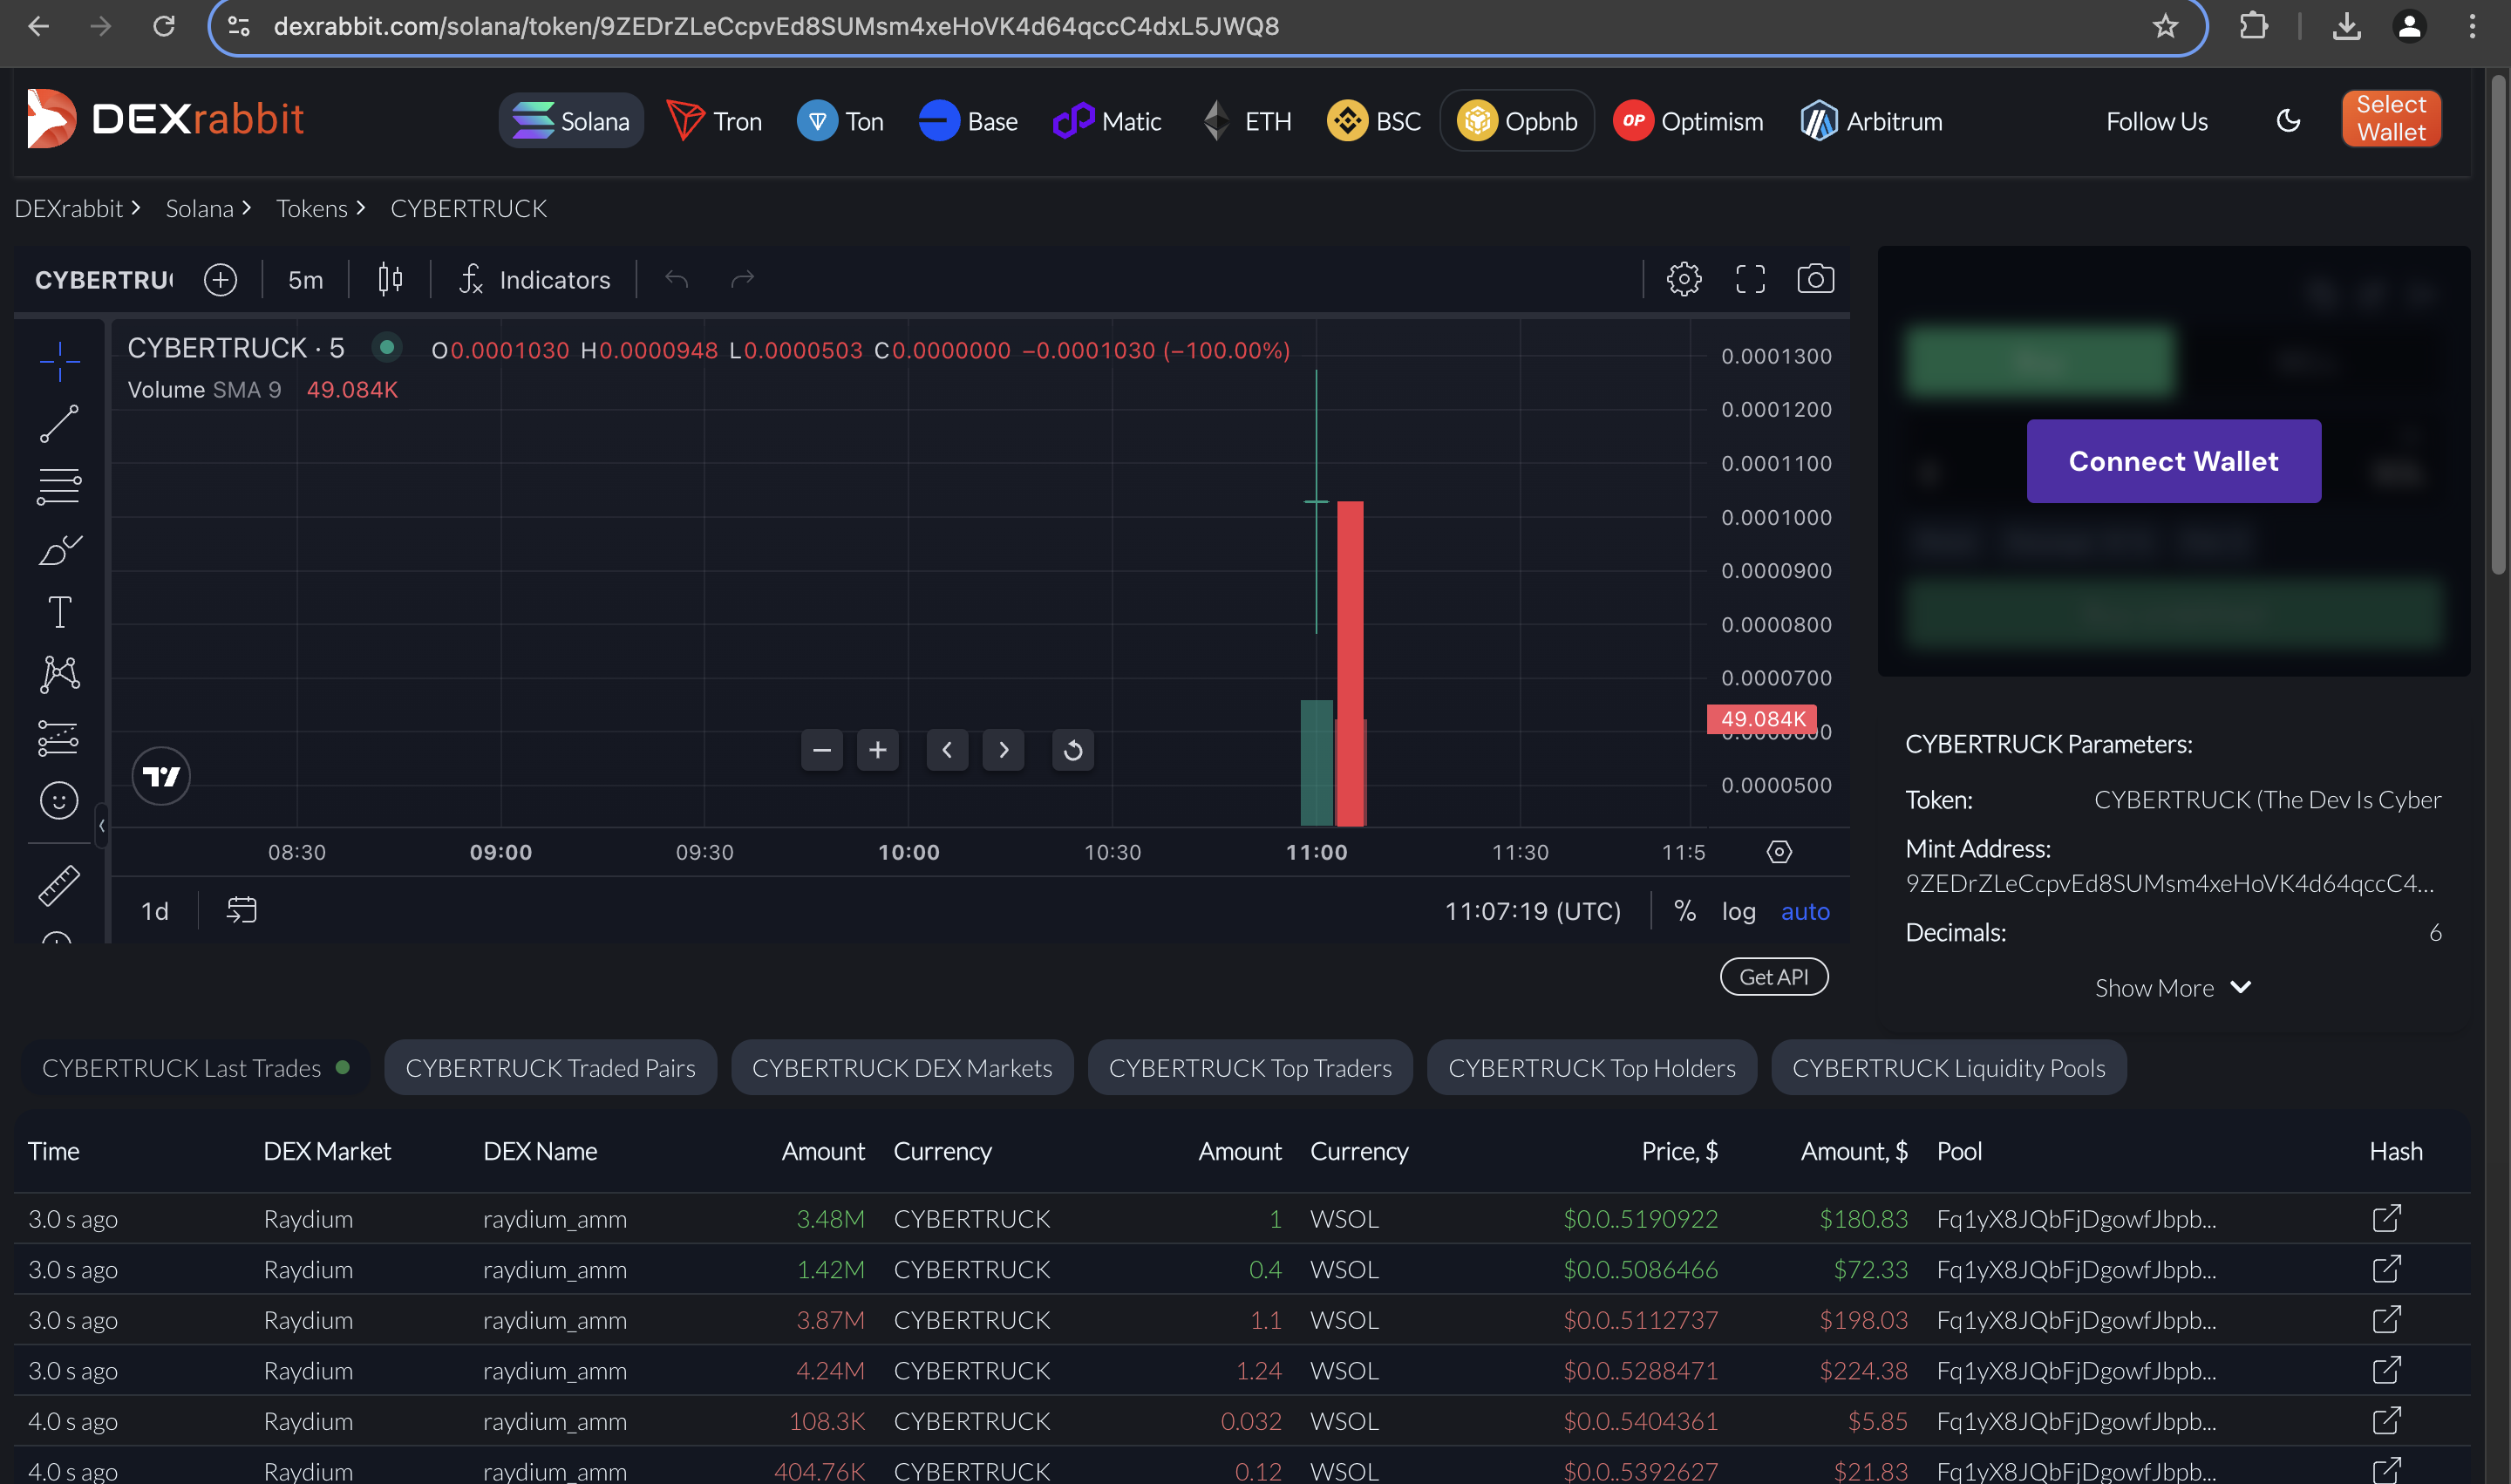Take a chart snapshot with camera
Image resolution: width=2511 pixels, height=1484 pixels.
pyautogui.click(x=1815, y=279)
